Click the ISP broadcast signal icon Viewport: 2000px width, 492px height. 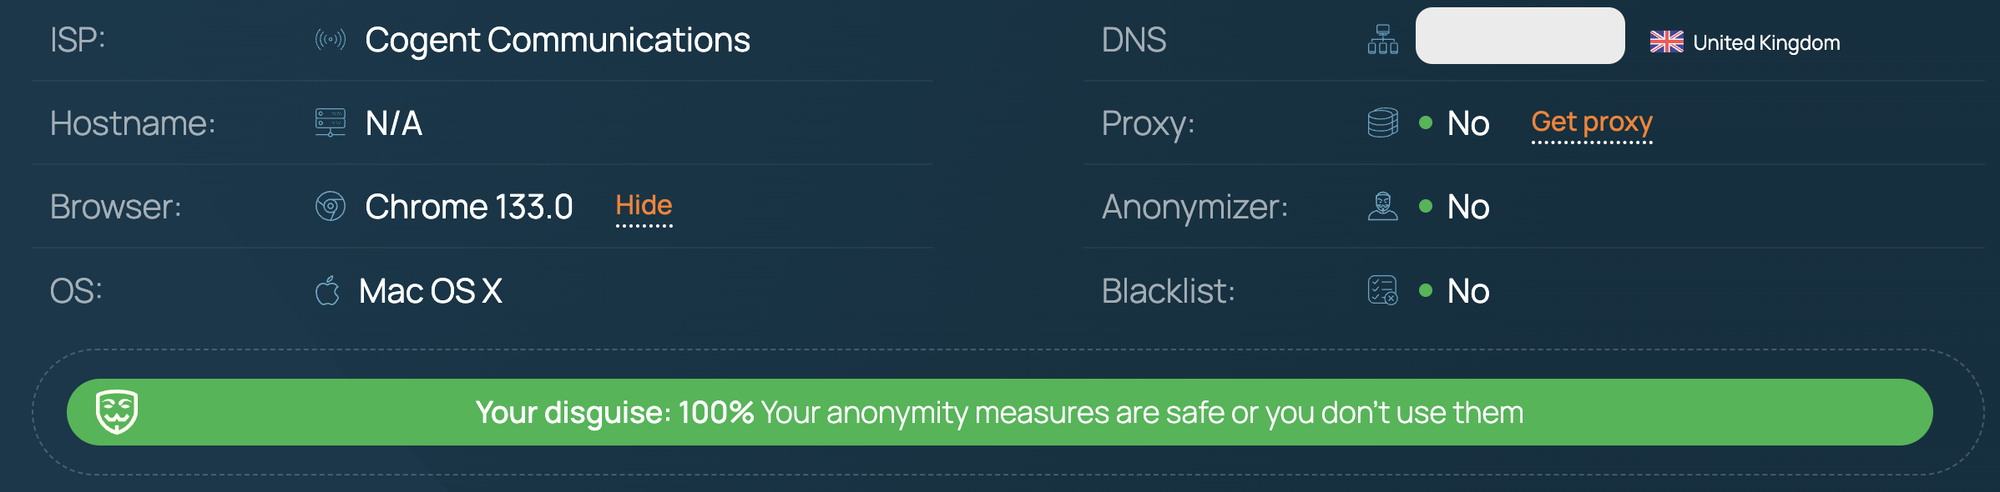click(330, 40)
